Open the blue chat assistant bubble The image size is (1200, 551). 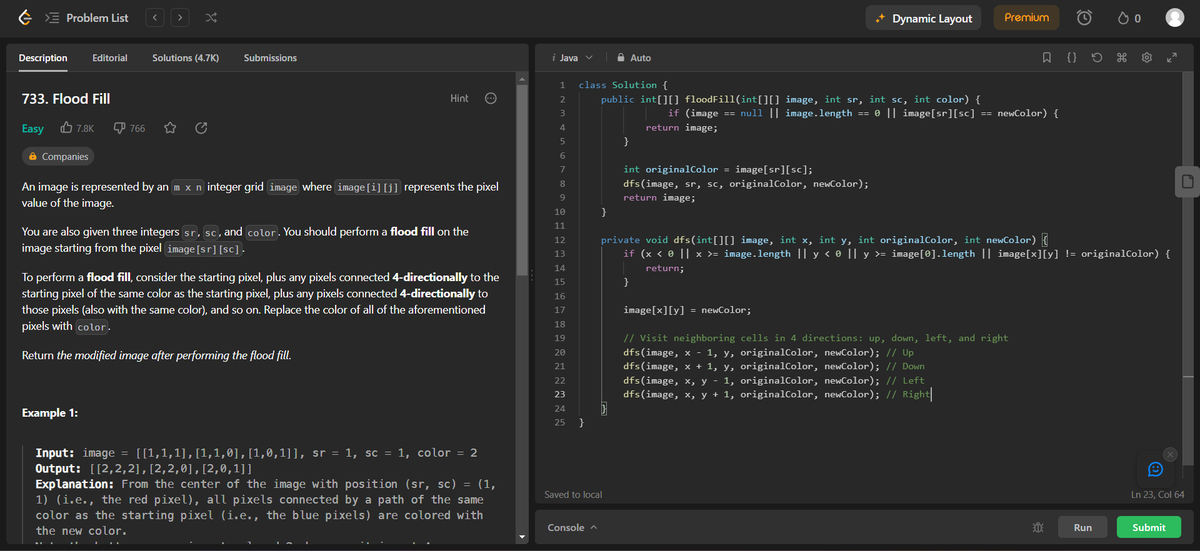[x=1155, y=468]
